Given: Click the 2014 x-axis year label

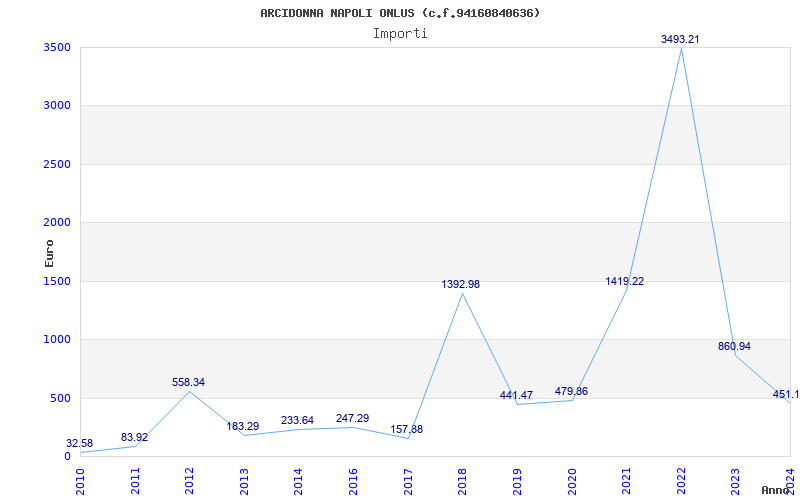Looking at the screenshot, I should (298, 481).
